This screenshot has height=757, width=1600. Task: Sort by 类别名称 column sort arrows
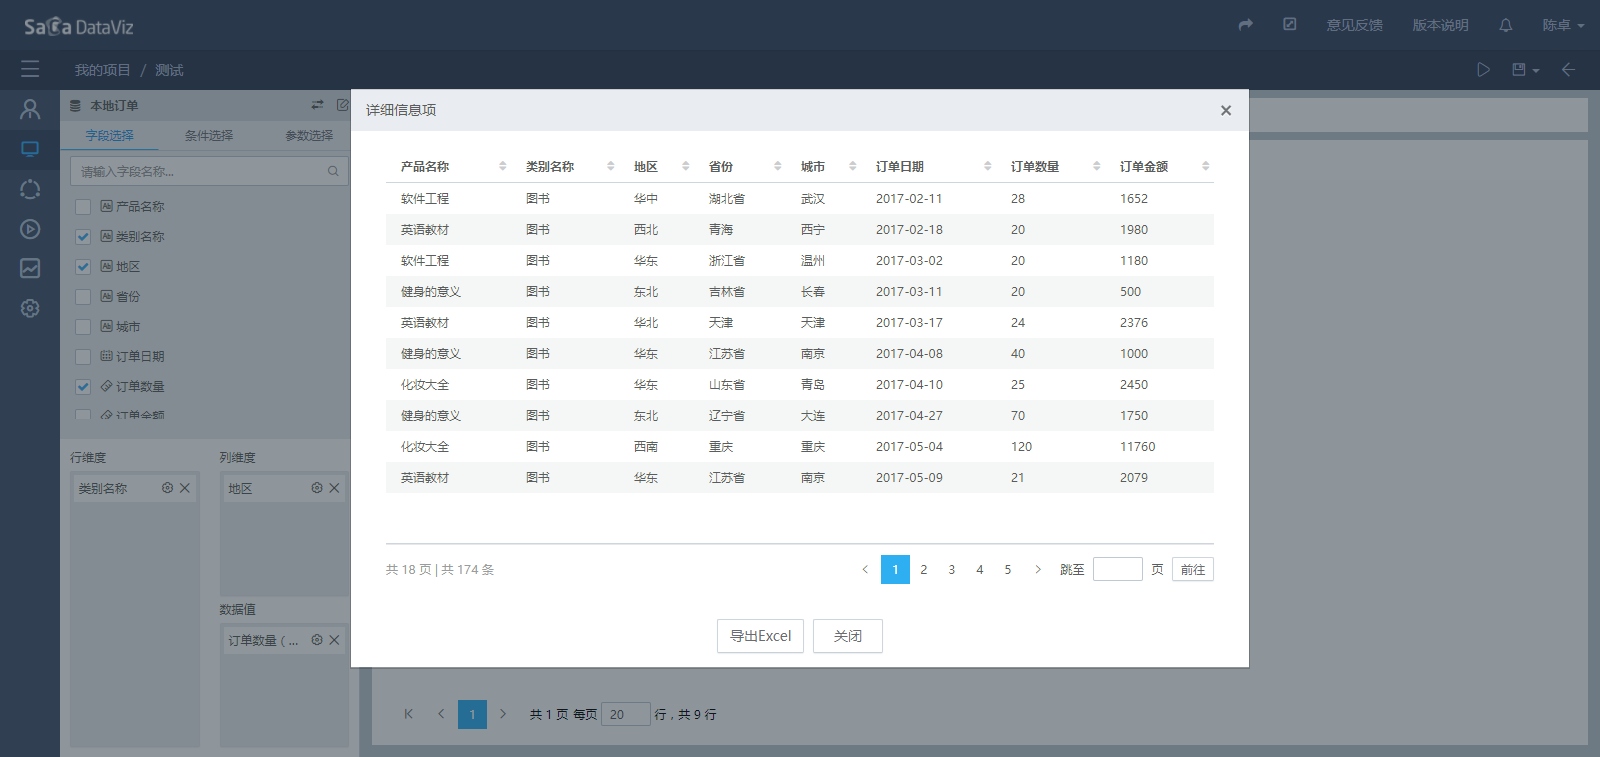[x=610, y=166]
